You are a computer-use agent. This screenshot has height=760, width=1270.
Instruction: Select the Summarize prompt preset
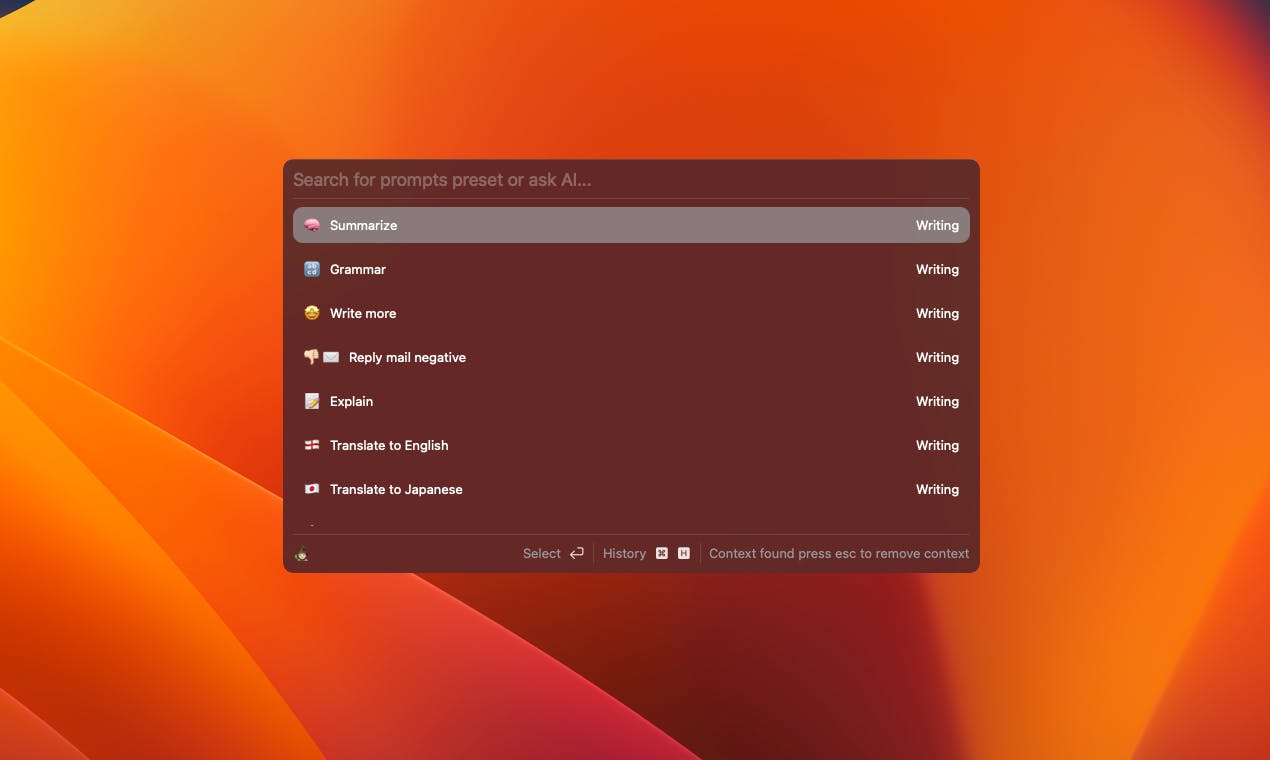pyautogui.click(x=631, y=225)
